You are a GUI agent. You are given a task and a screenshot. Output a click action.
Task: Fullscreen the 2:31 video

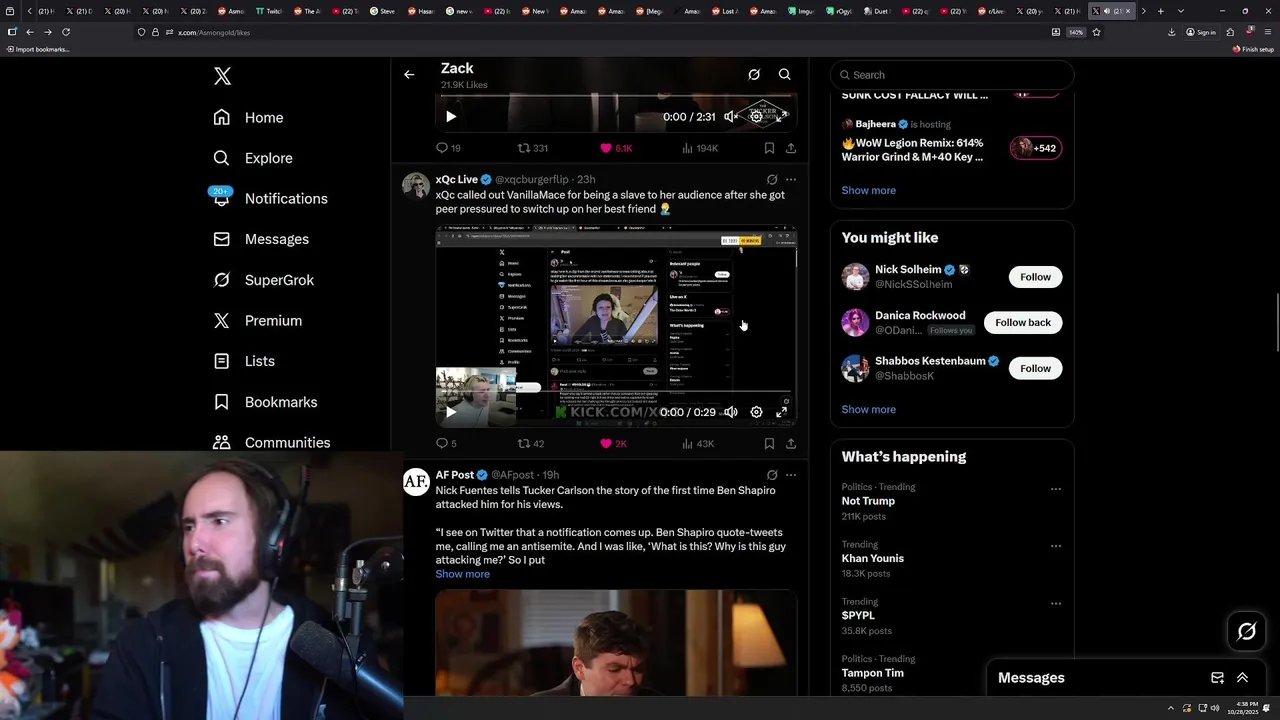point(782,117)
